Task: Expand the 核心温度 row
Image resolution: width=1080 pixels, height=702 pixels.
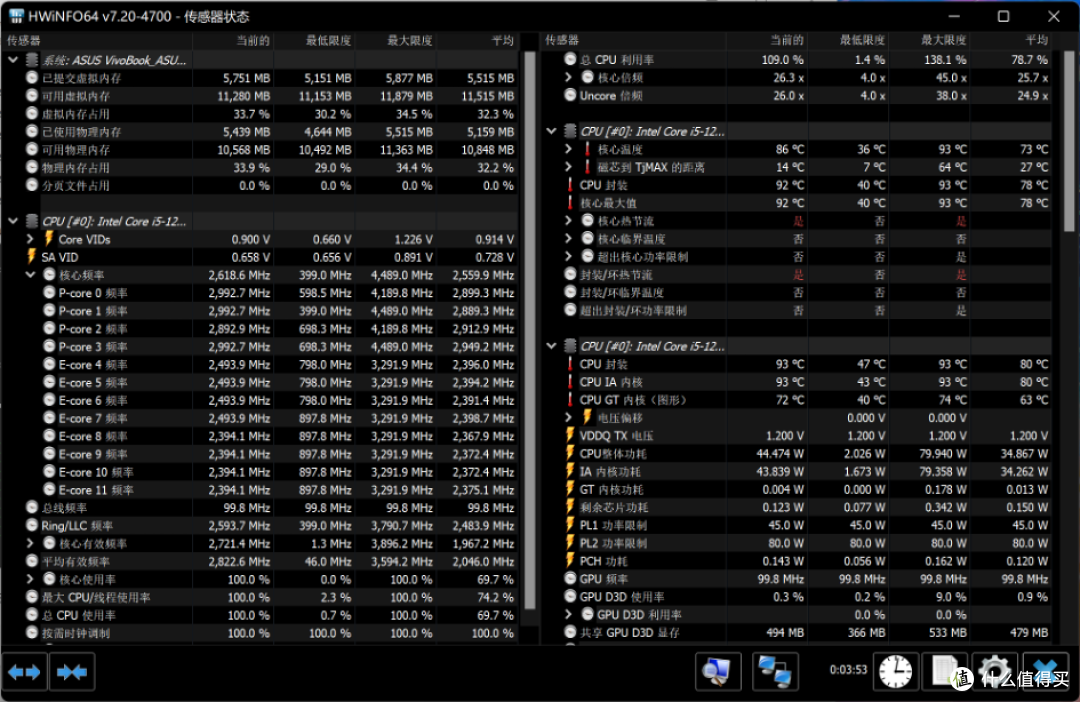Action: pyautogui.click(x=569, y=149)
